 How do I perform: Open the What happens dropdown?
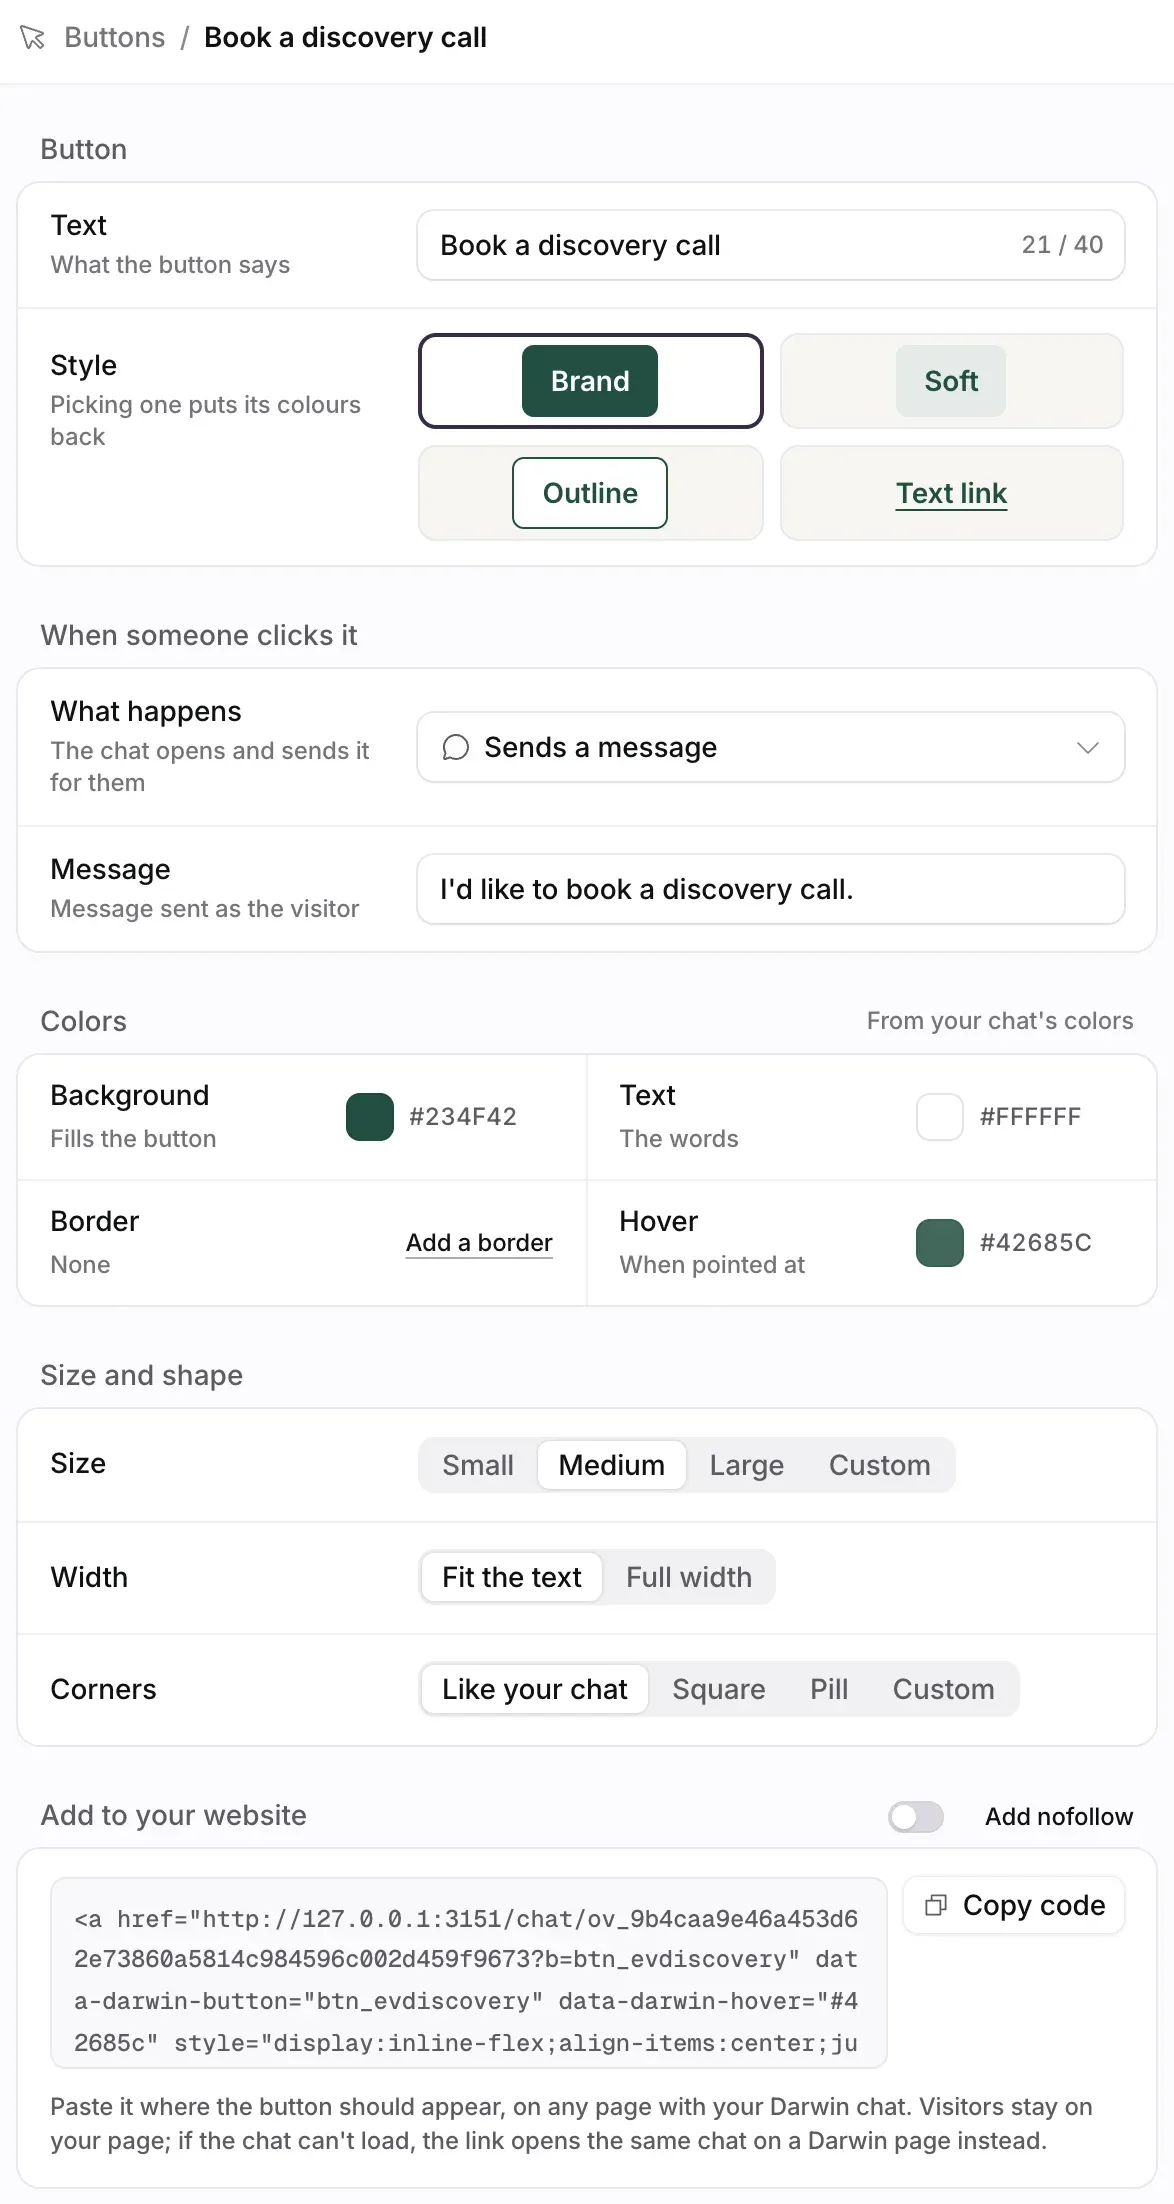tap(770, 747)
